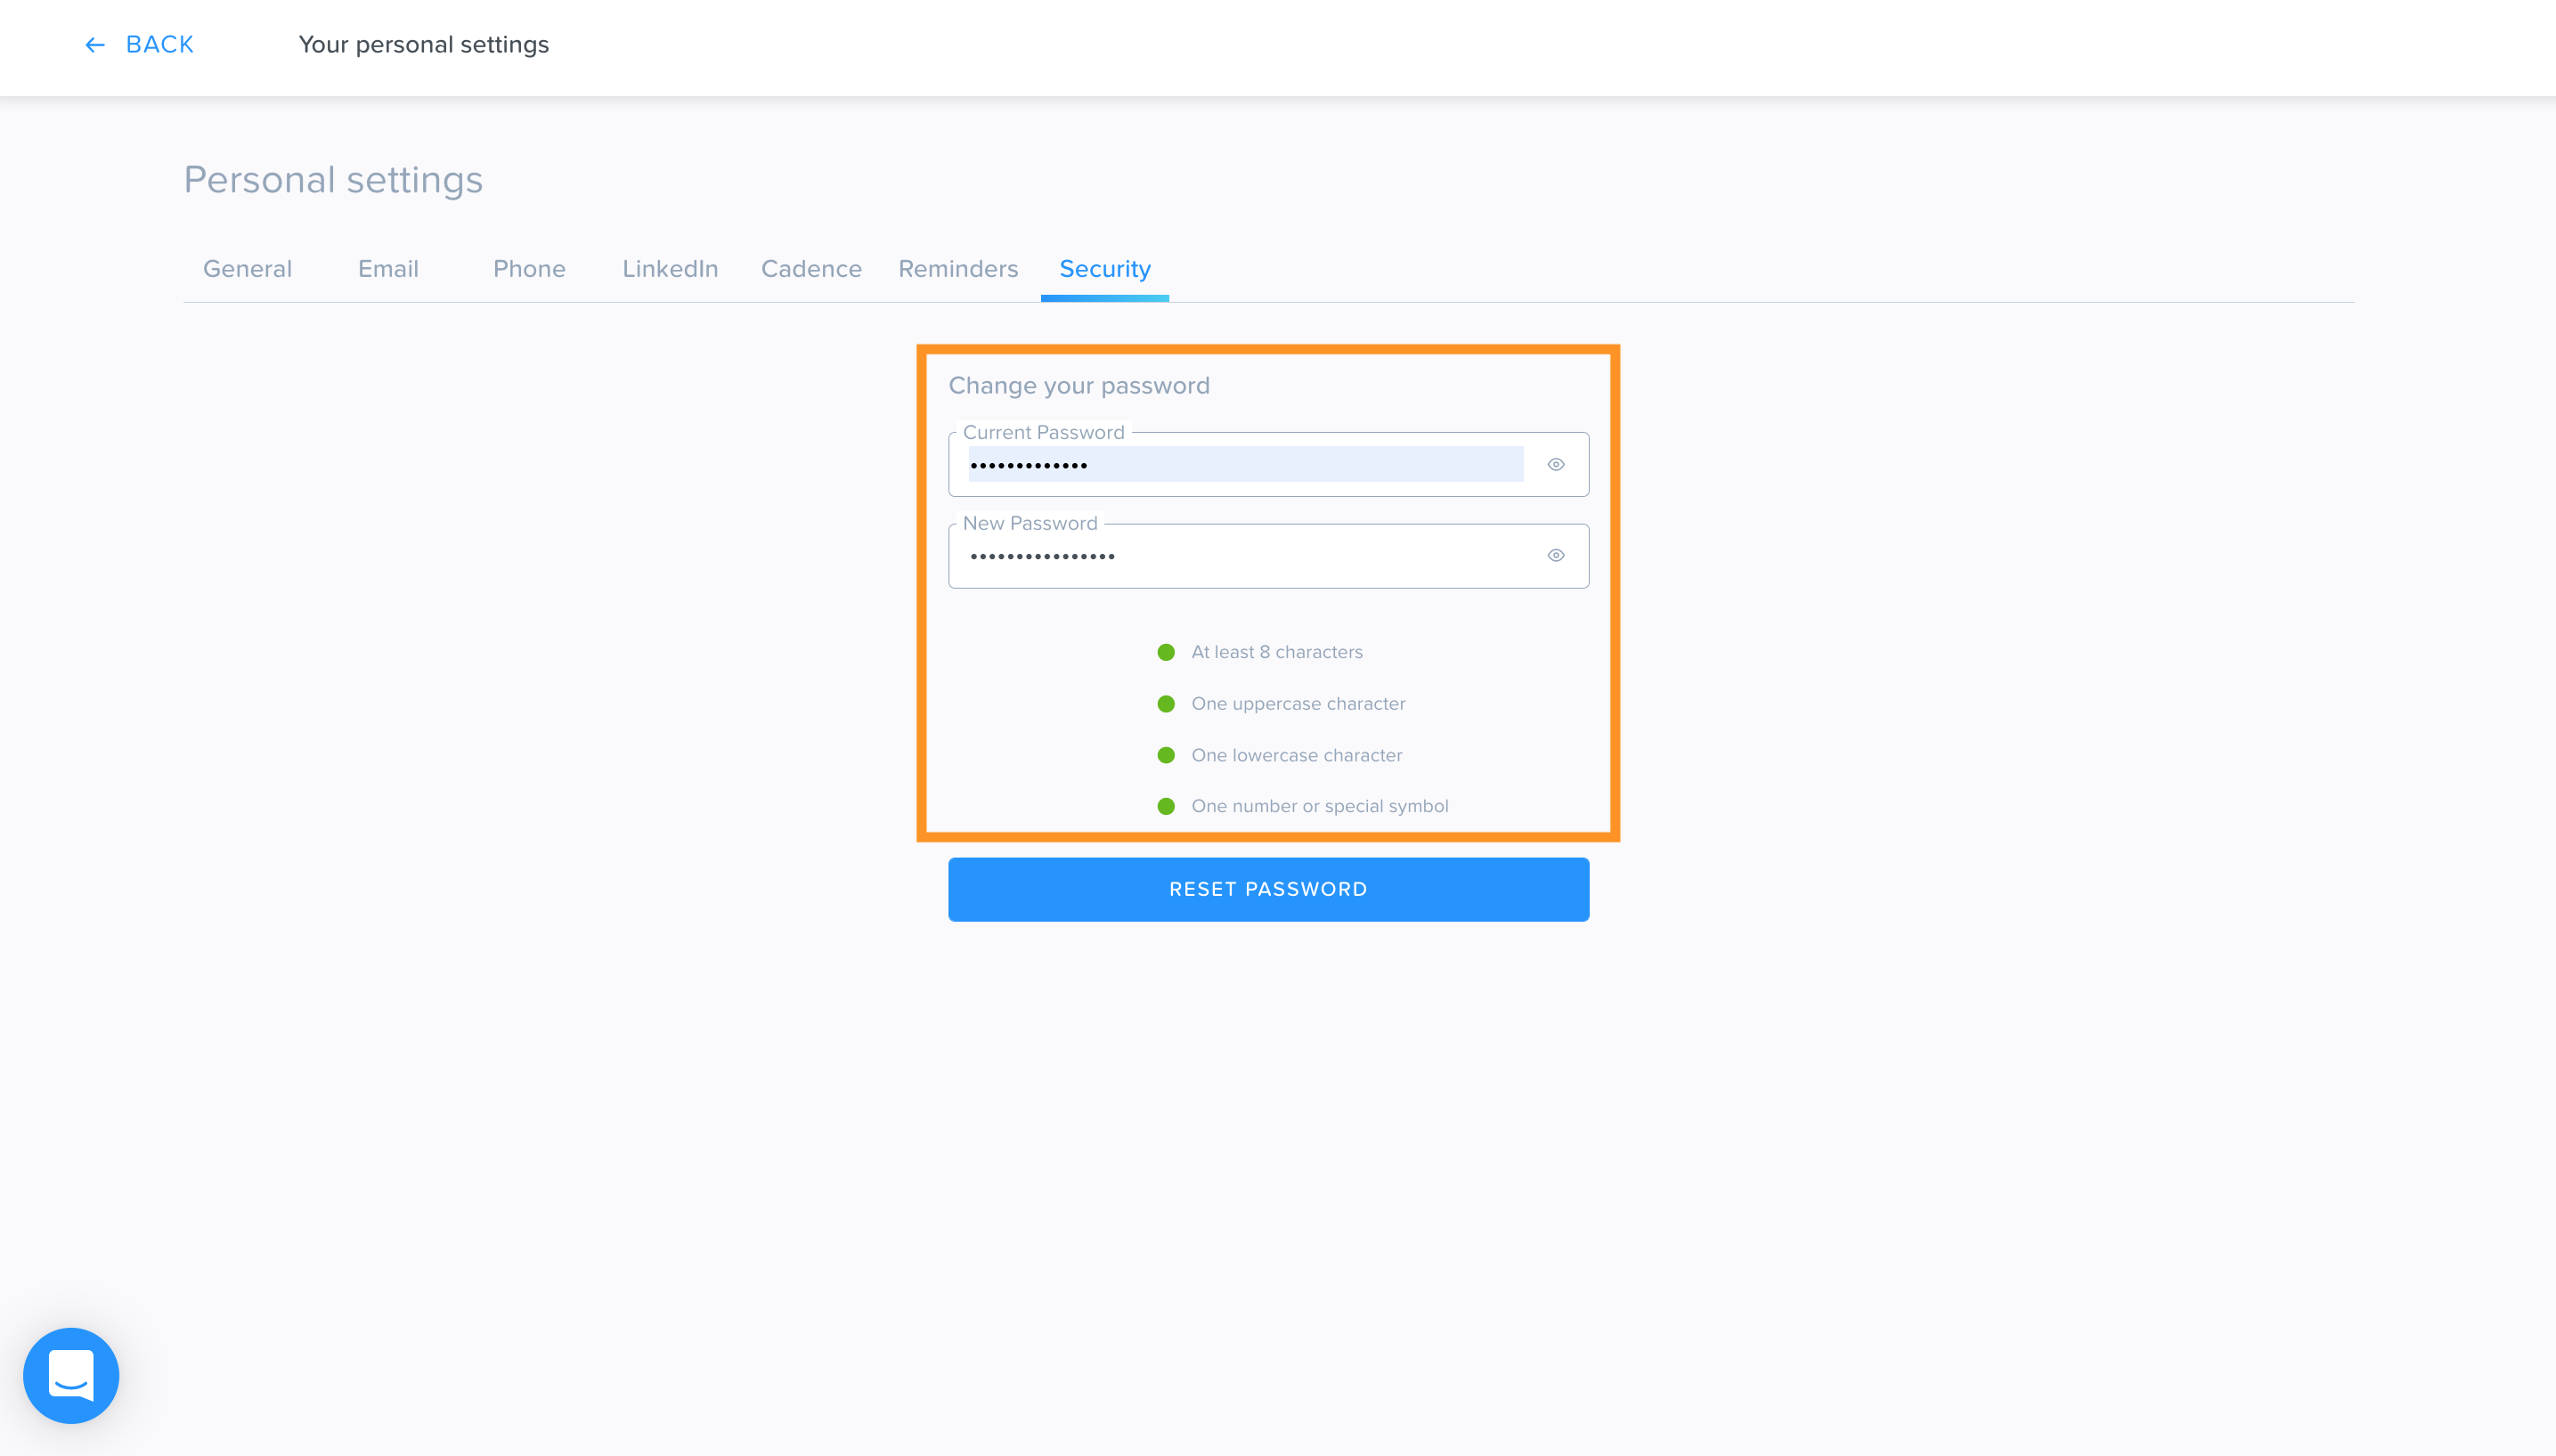Reveal the new password with eye icon

pos(1556,555)
